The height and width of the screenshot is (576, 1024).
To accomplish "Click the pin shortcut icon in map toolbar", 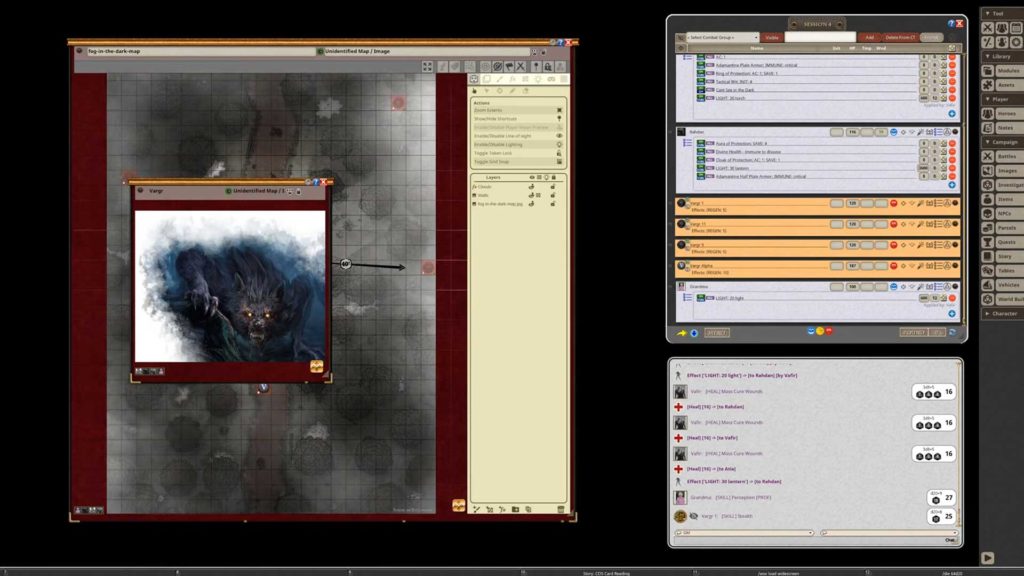I will point(536,67).
